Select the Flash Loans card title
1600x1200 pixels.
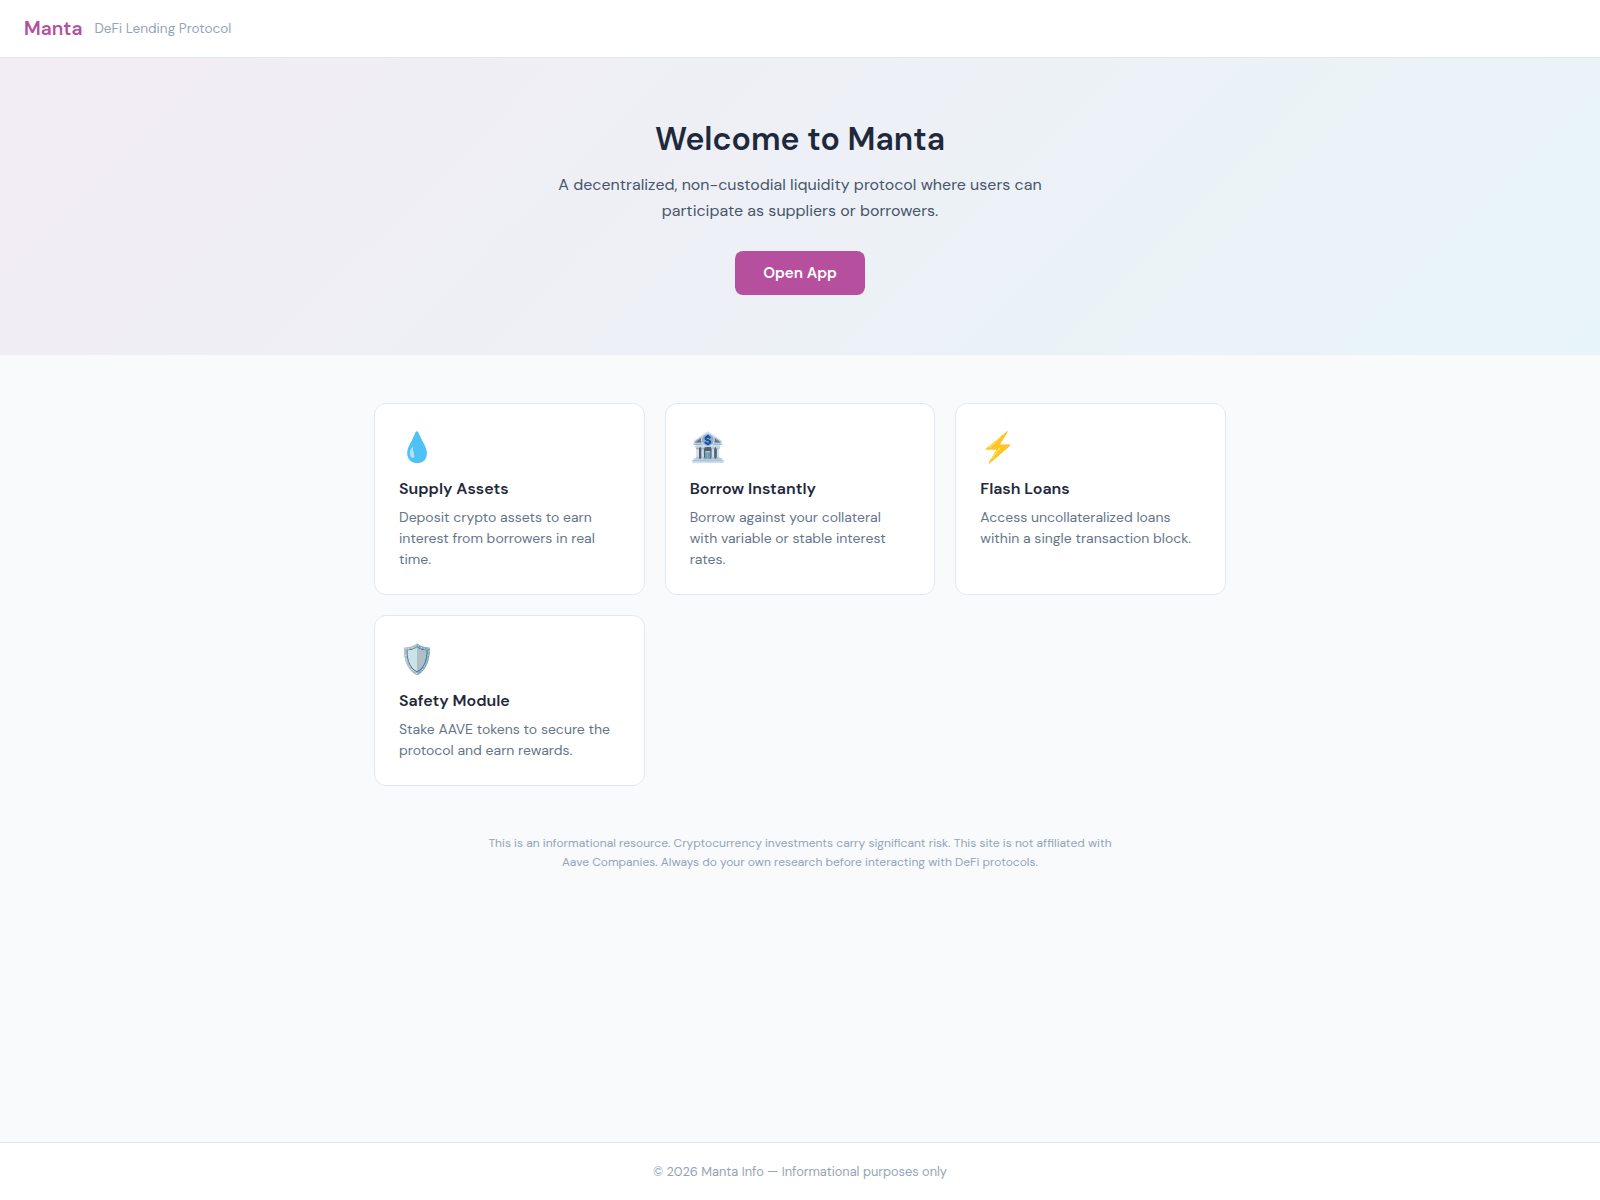1025,489
